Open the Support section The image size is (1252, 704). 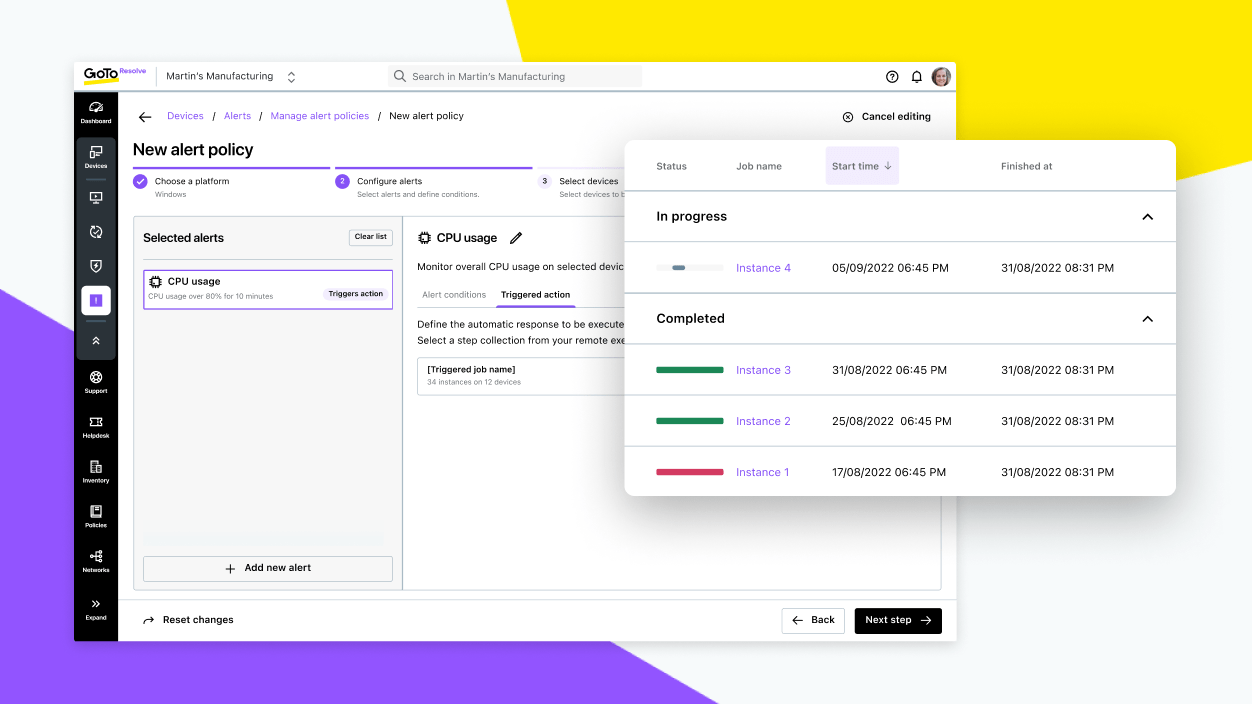coord(95,381)
